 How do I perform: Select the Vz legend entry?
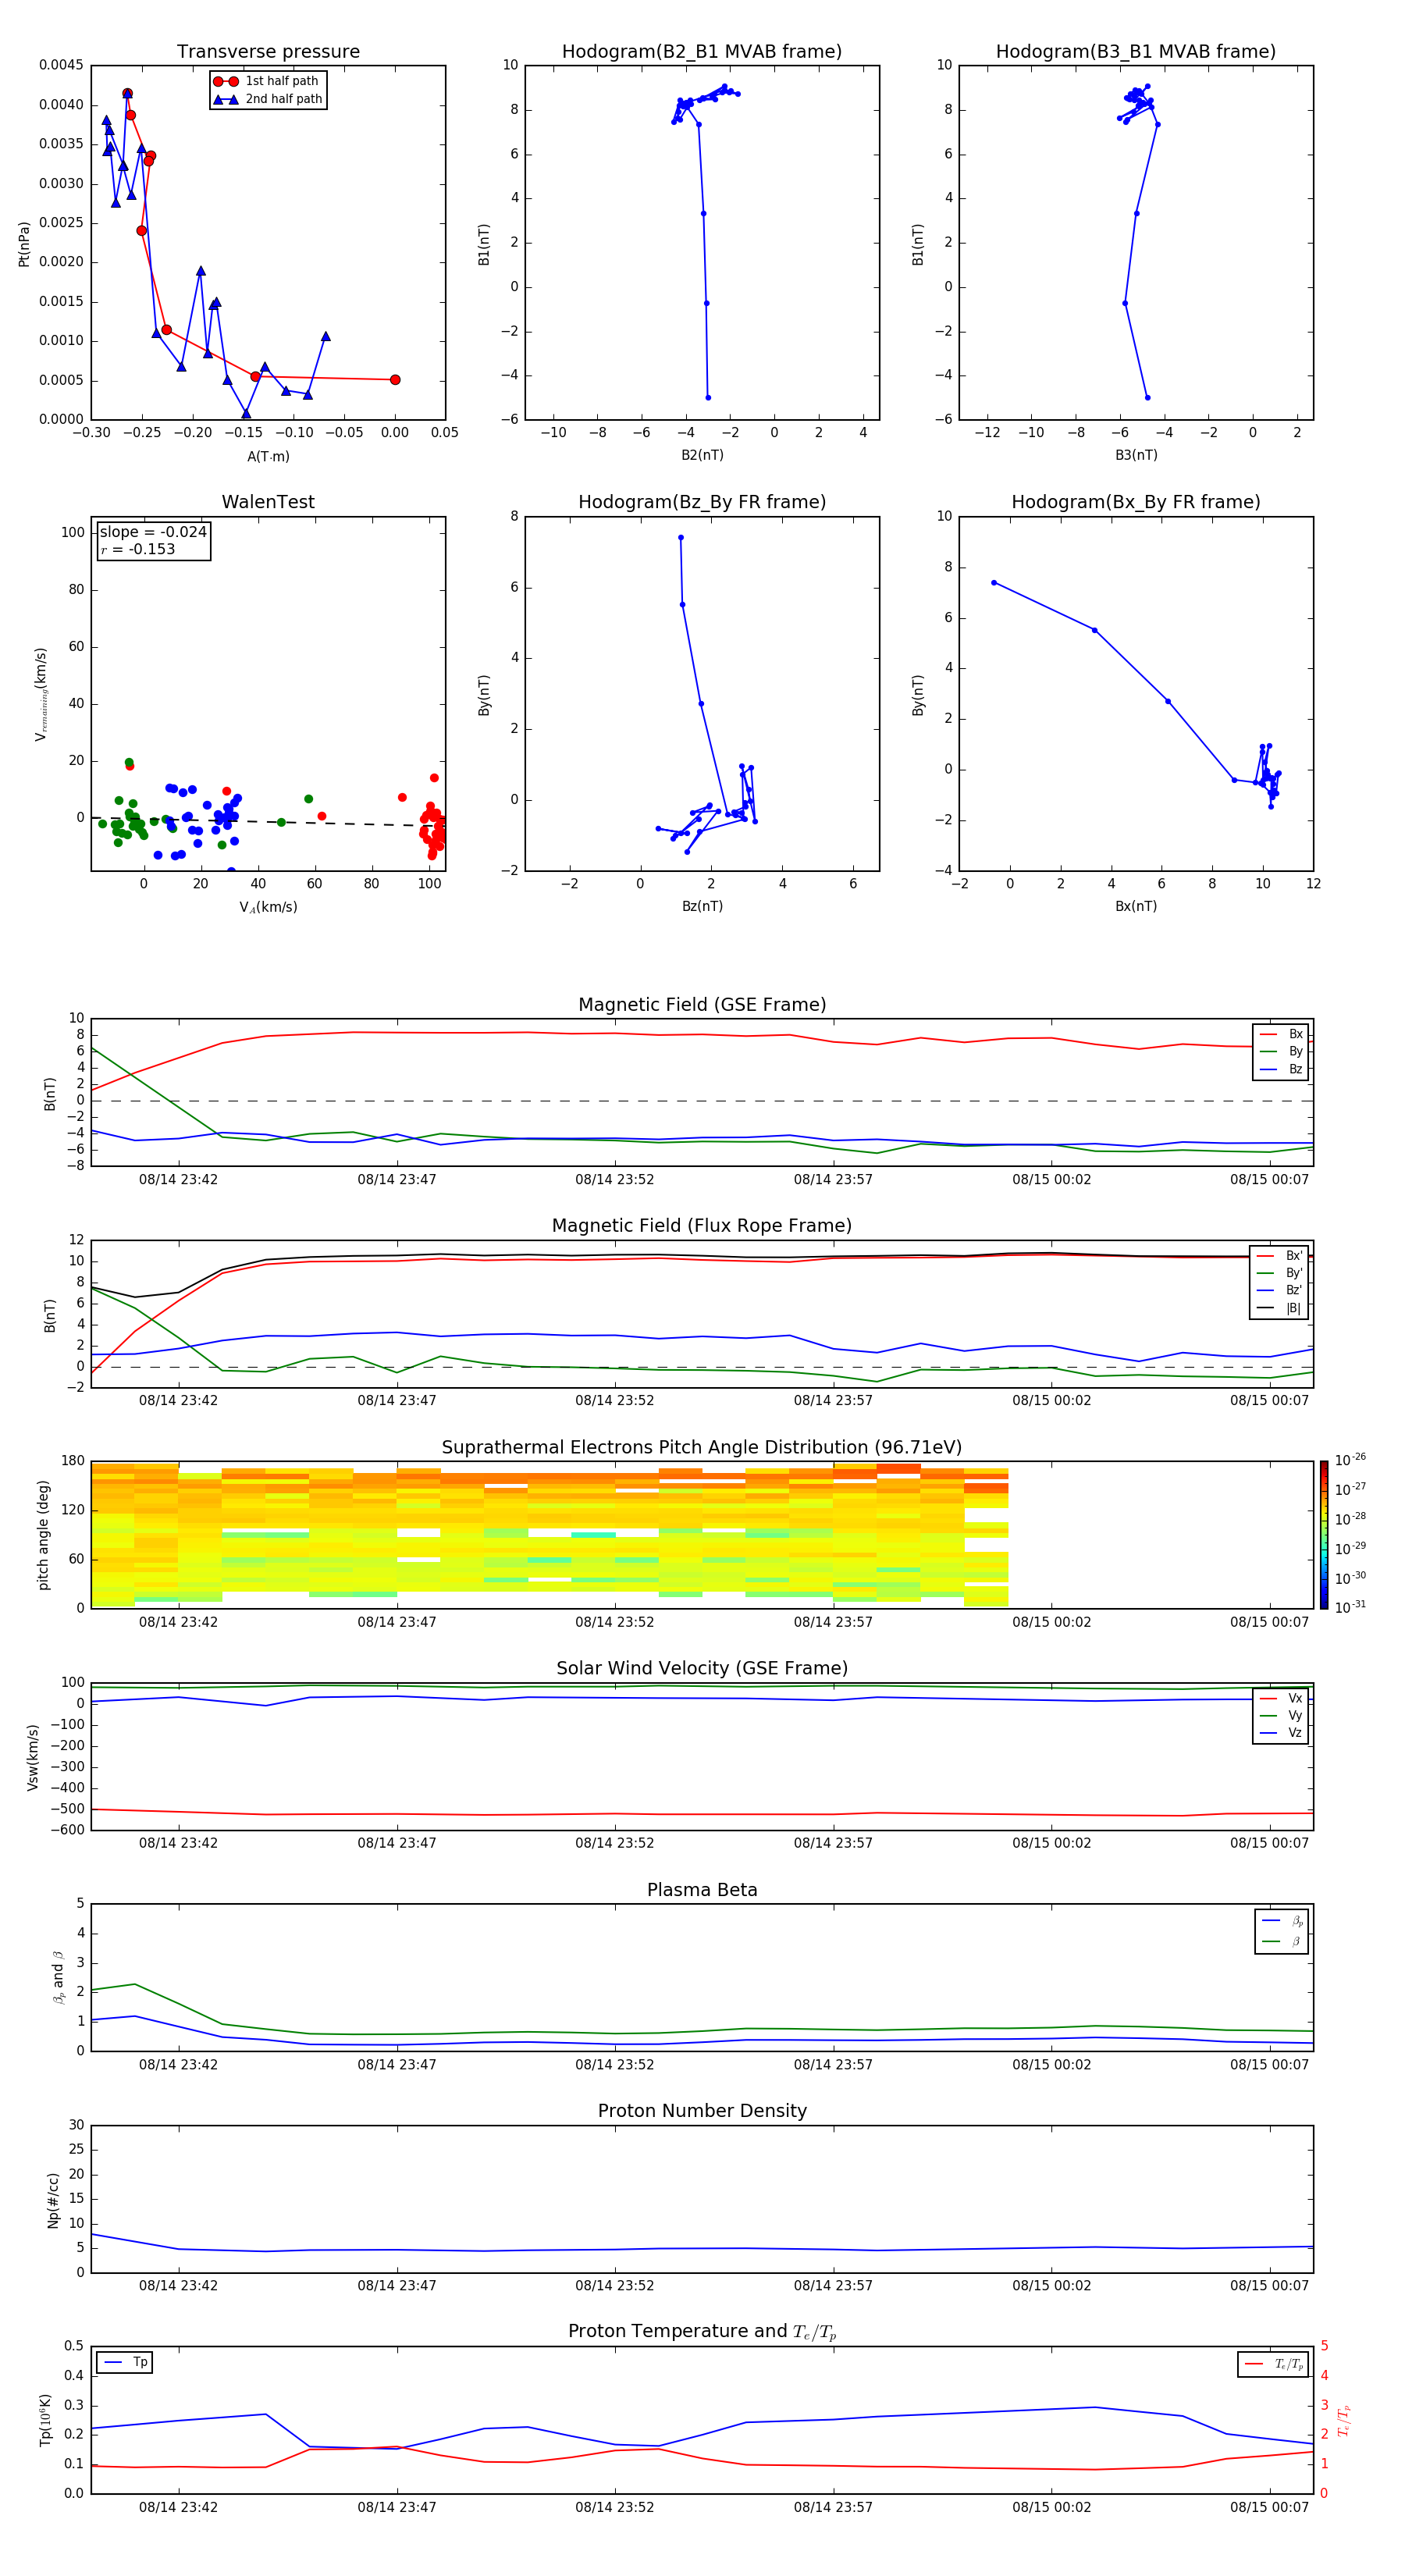1281,1733
